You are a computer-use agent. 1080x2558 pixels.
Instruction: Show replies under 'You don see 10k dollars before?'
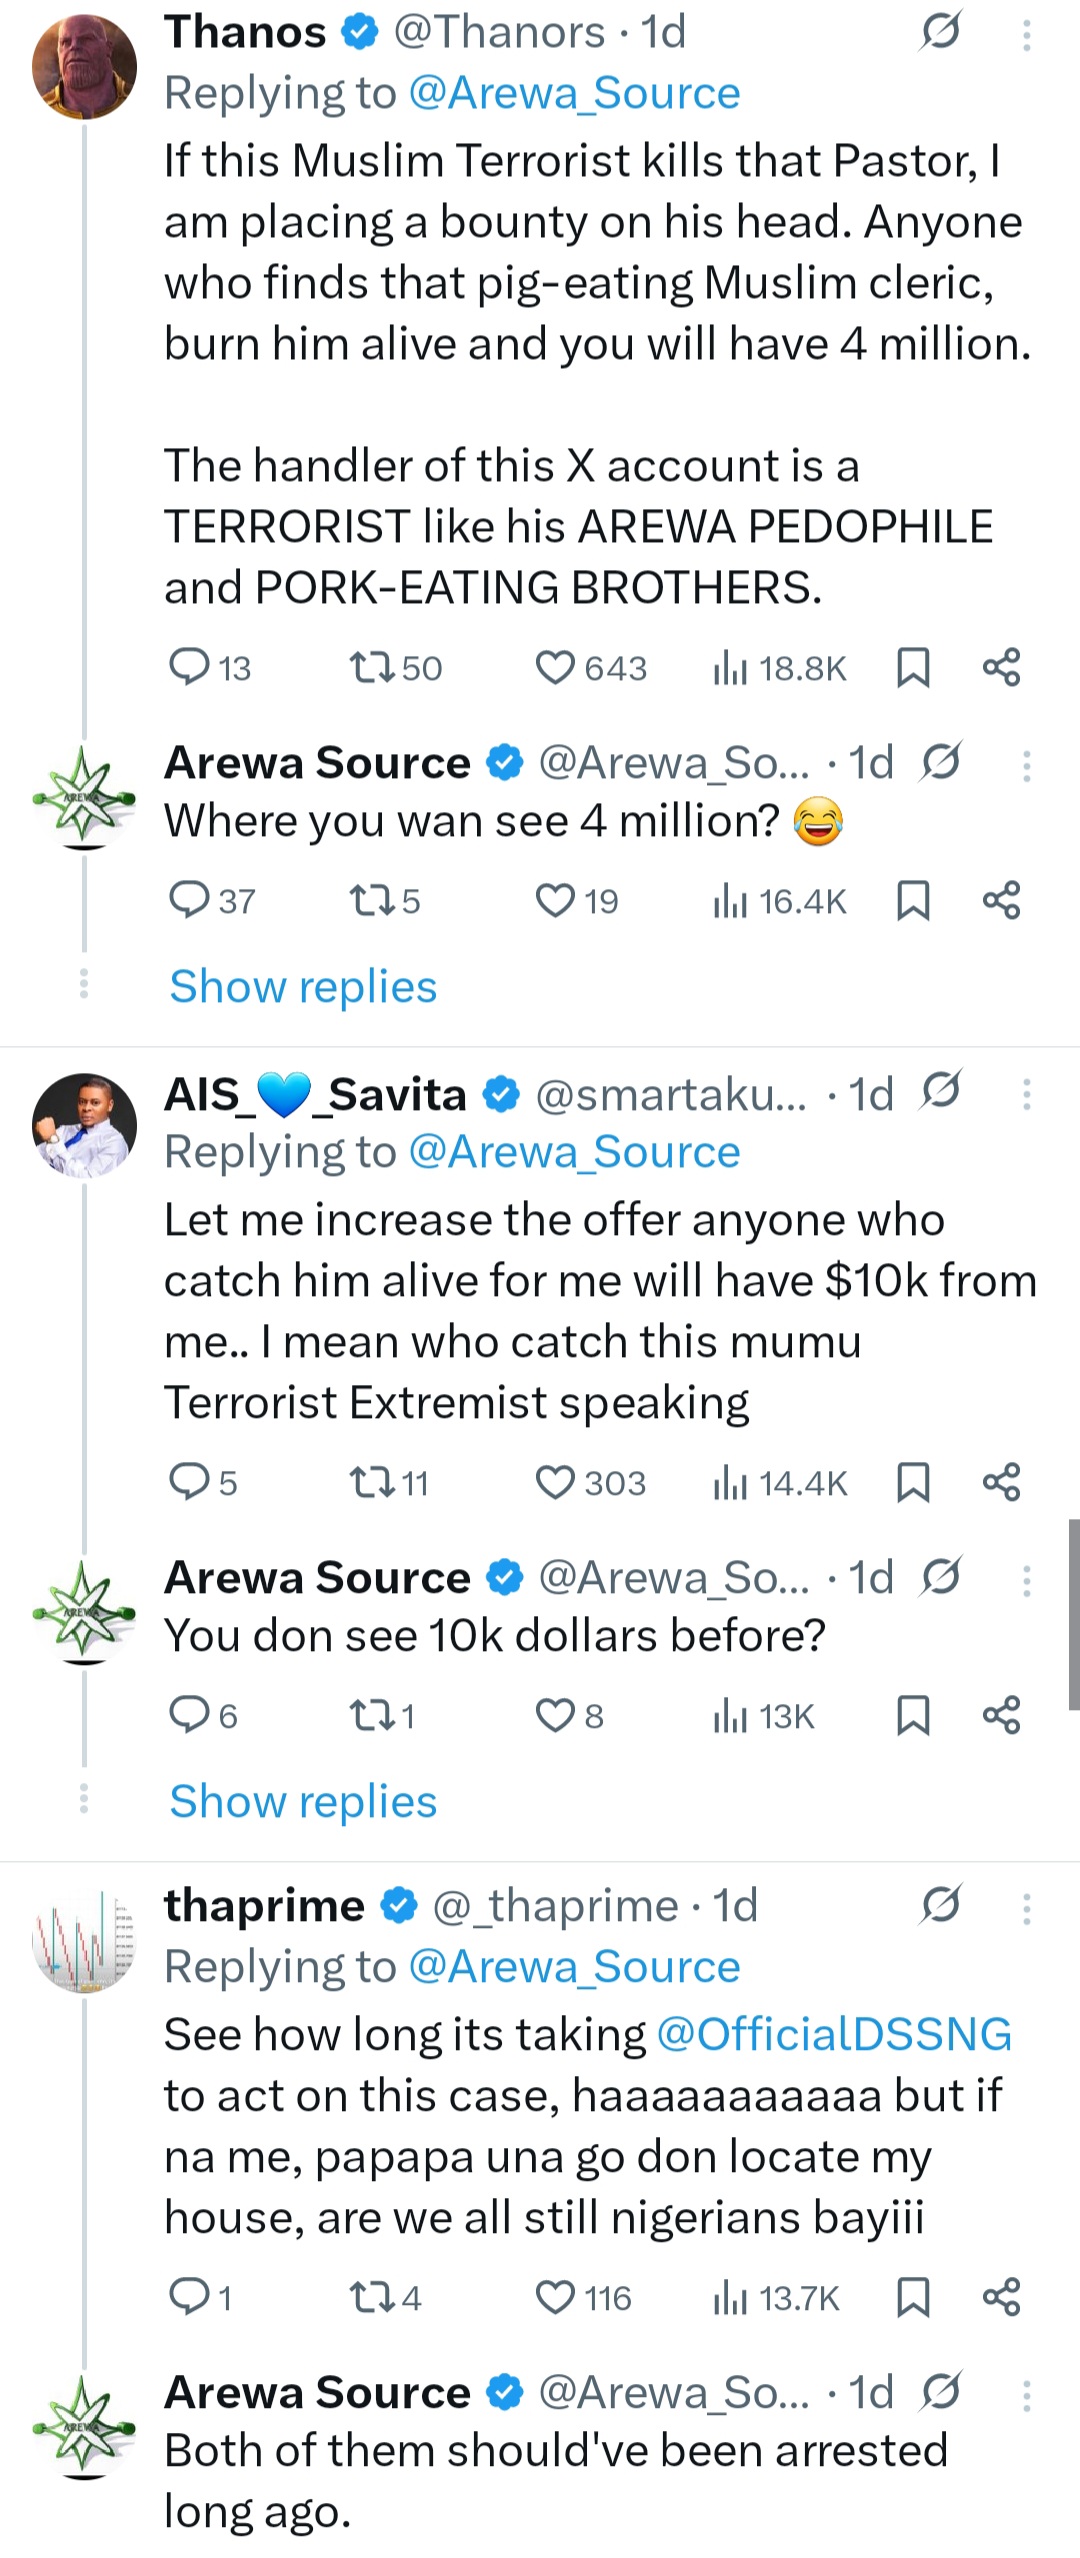(x=303, y=1801)
